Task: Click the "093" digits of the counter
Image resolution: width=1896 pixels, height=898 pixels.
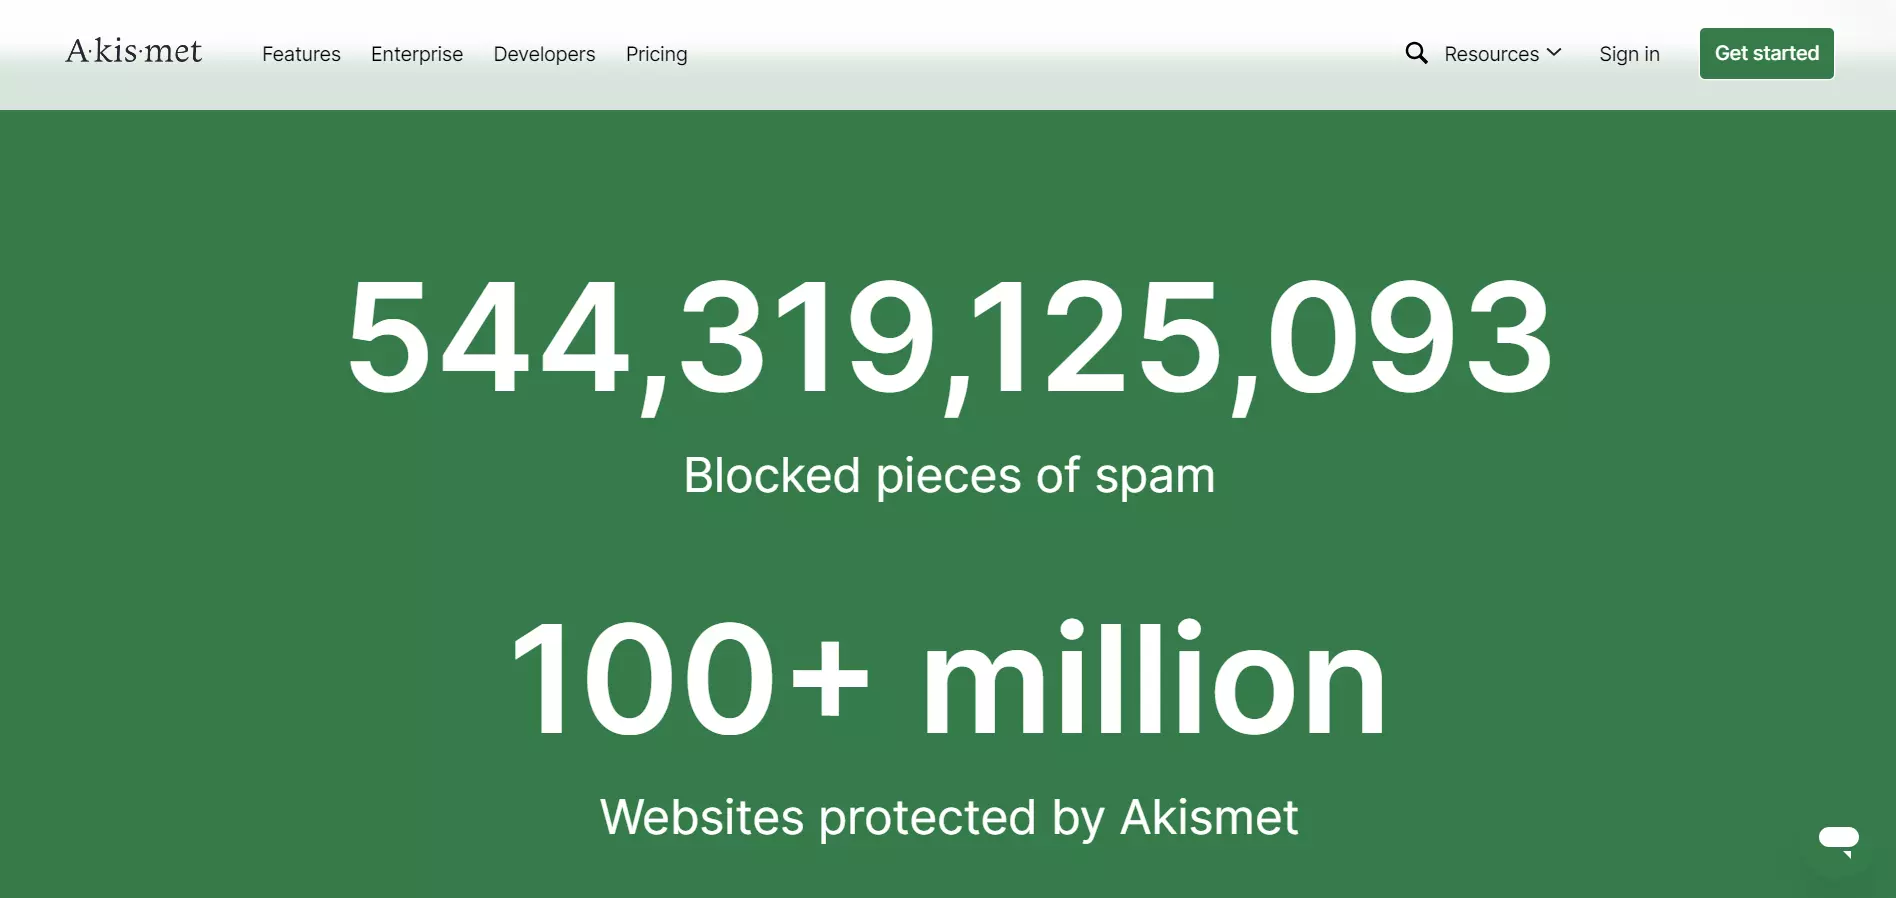Action: [1410, 338]
